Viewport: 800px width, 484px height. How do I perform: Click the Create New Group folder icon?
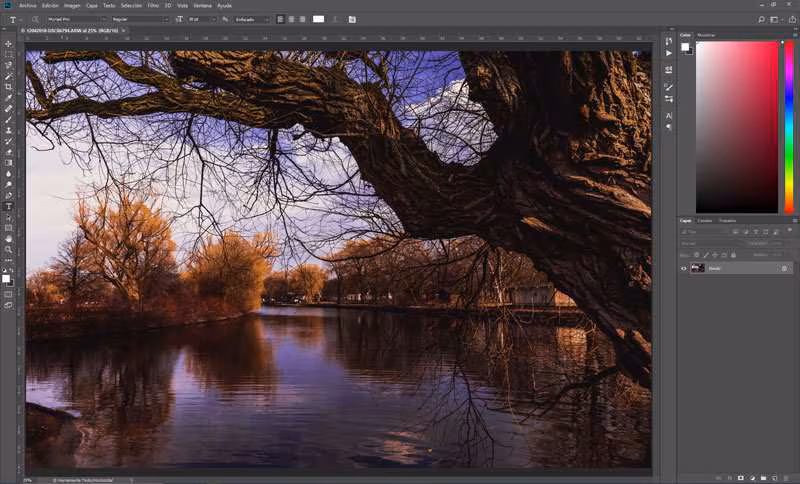(x=763, y=478)
